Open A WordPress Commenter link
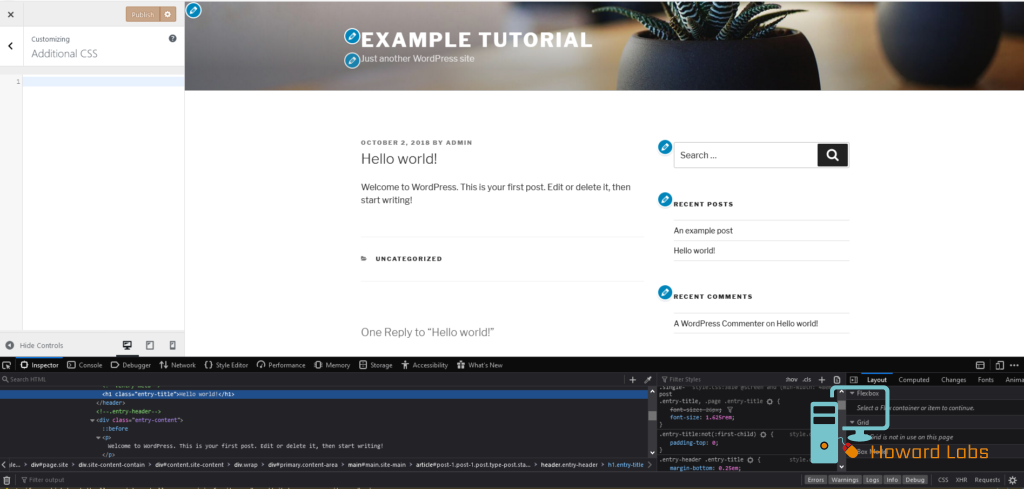This screenshot has width=1024, height=489. (x=719, y=323)
